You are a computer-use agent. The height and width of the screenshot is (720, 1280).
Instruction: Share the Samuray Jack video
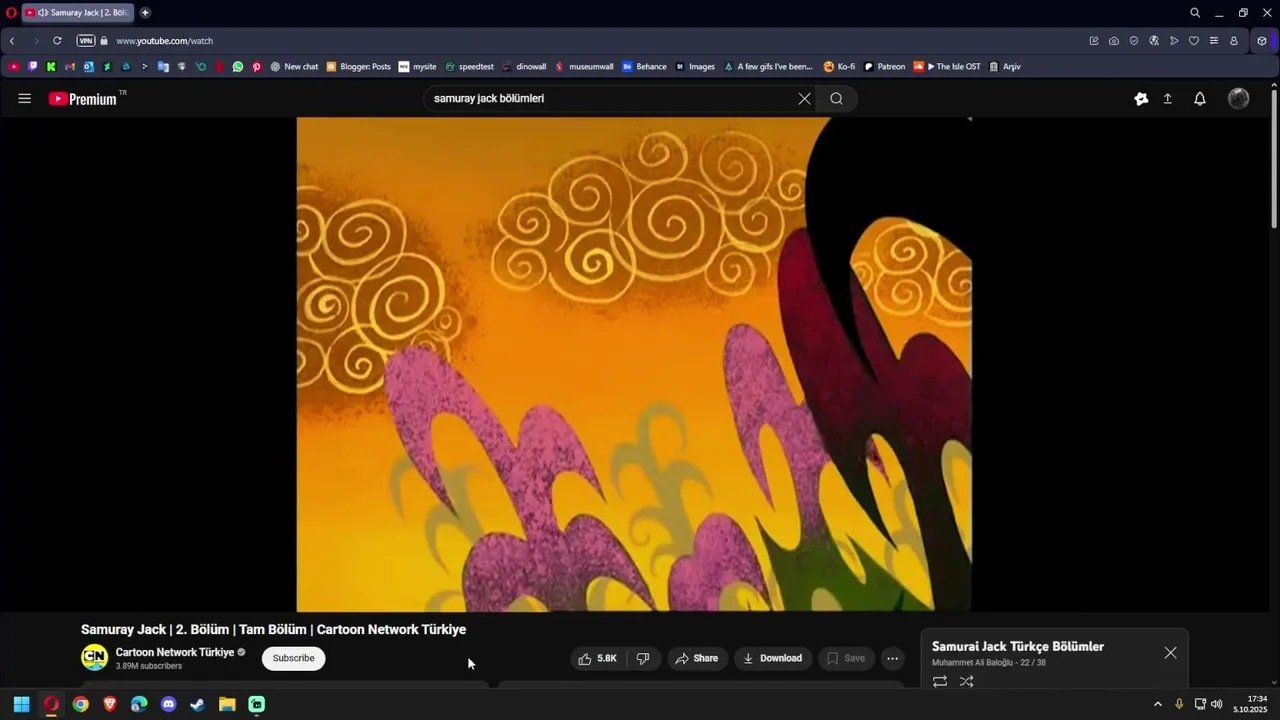(696, 658)
